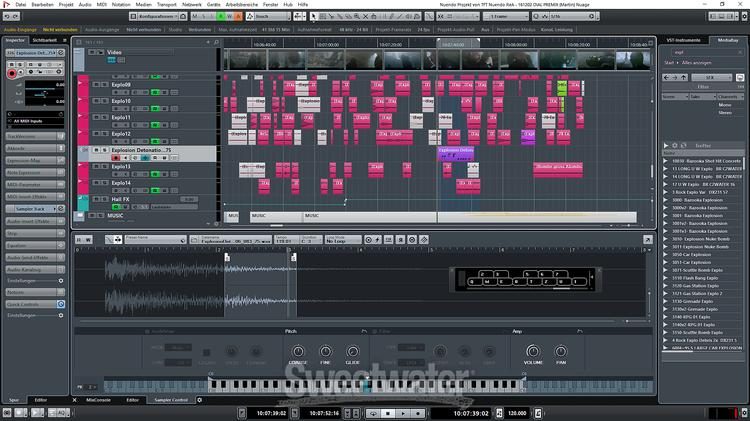Open the Setup gear in toolbar corner
Image resolution: width=750 pixels, height=421 pixels.
coord(745,16)
